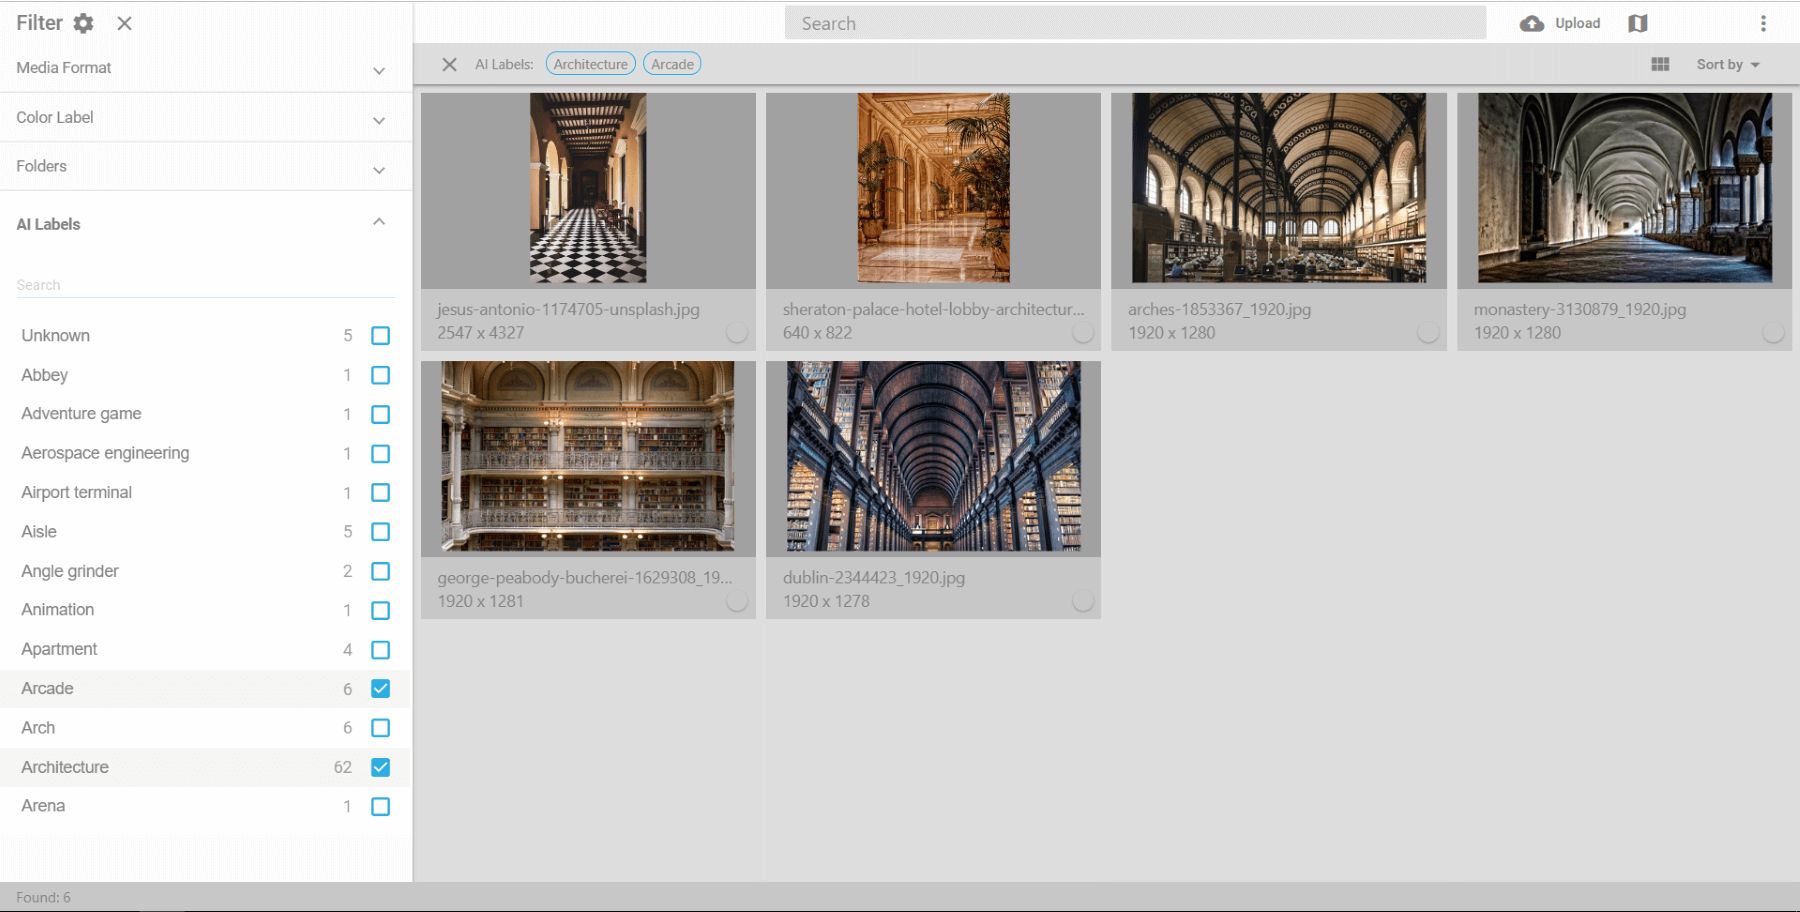
Task: Expand the Media Format section
Action: tap(379, 70)
